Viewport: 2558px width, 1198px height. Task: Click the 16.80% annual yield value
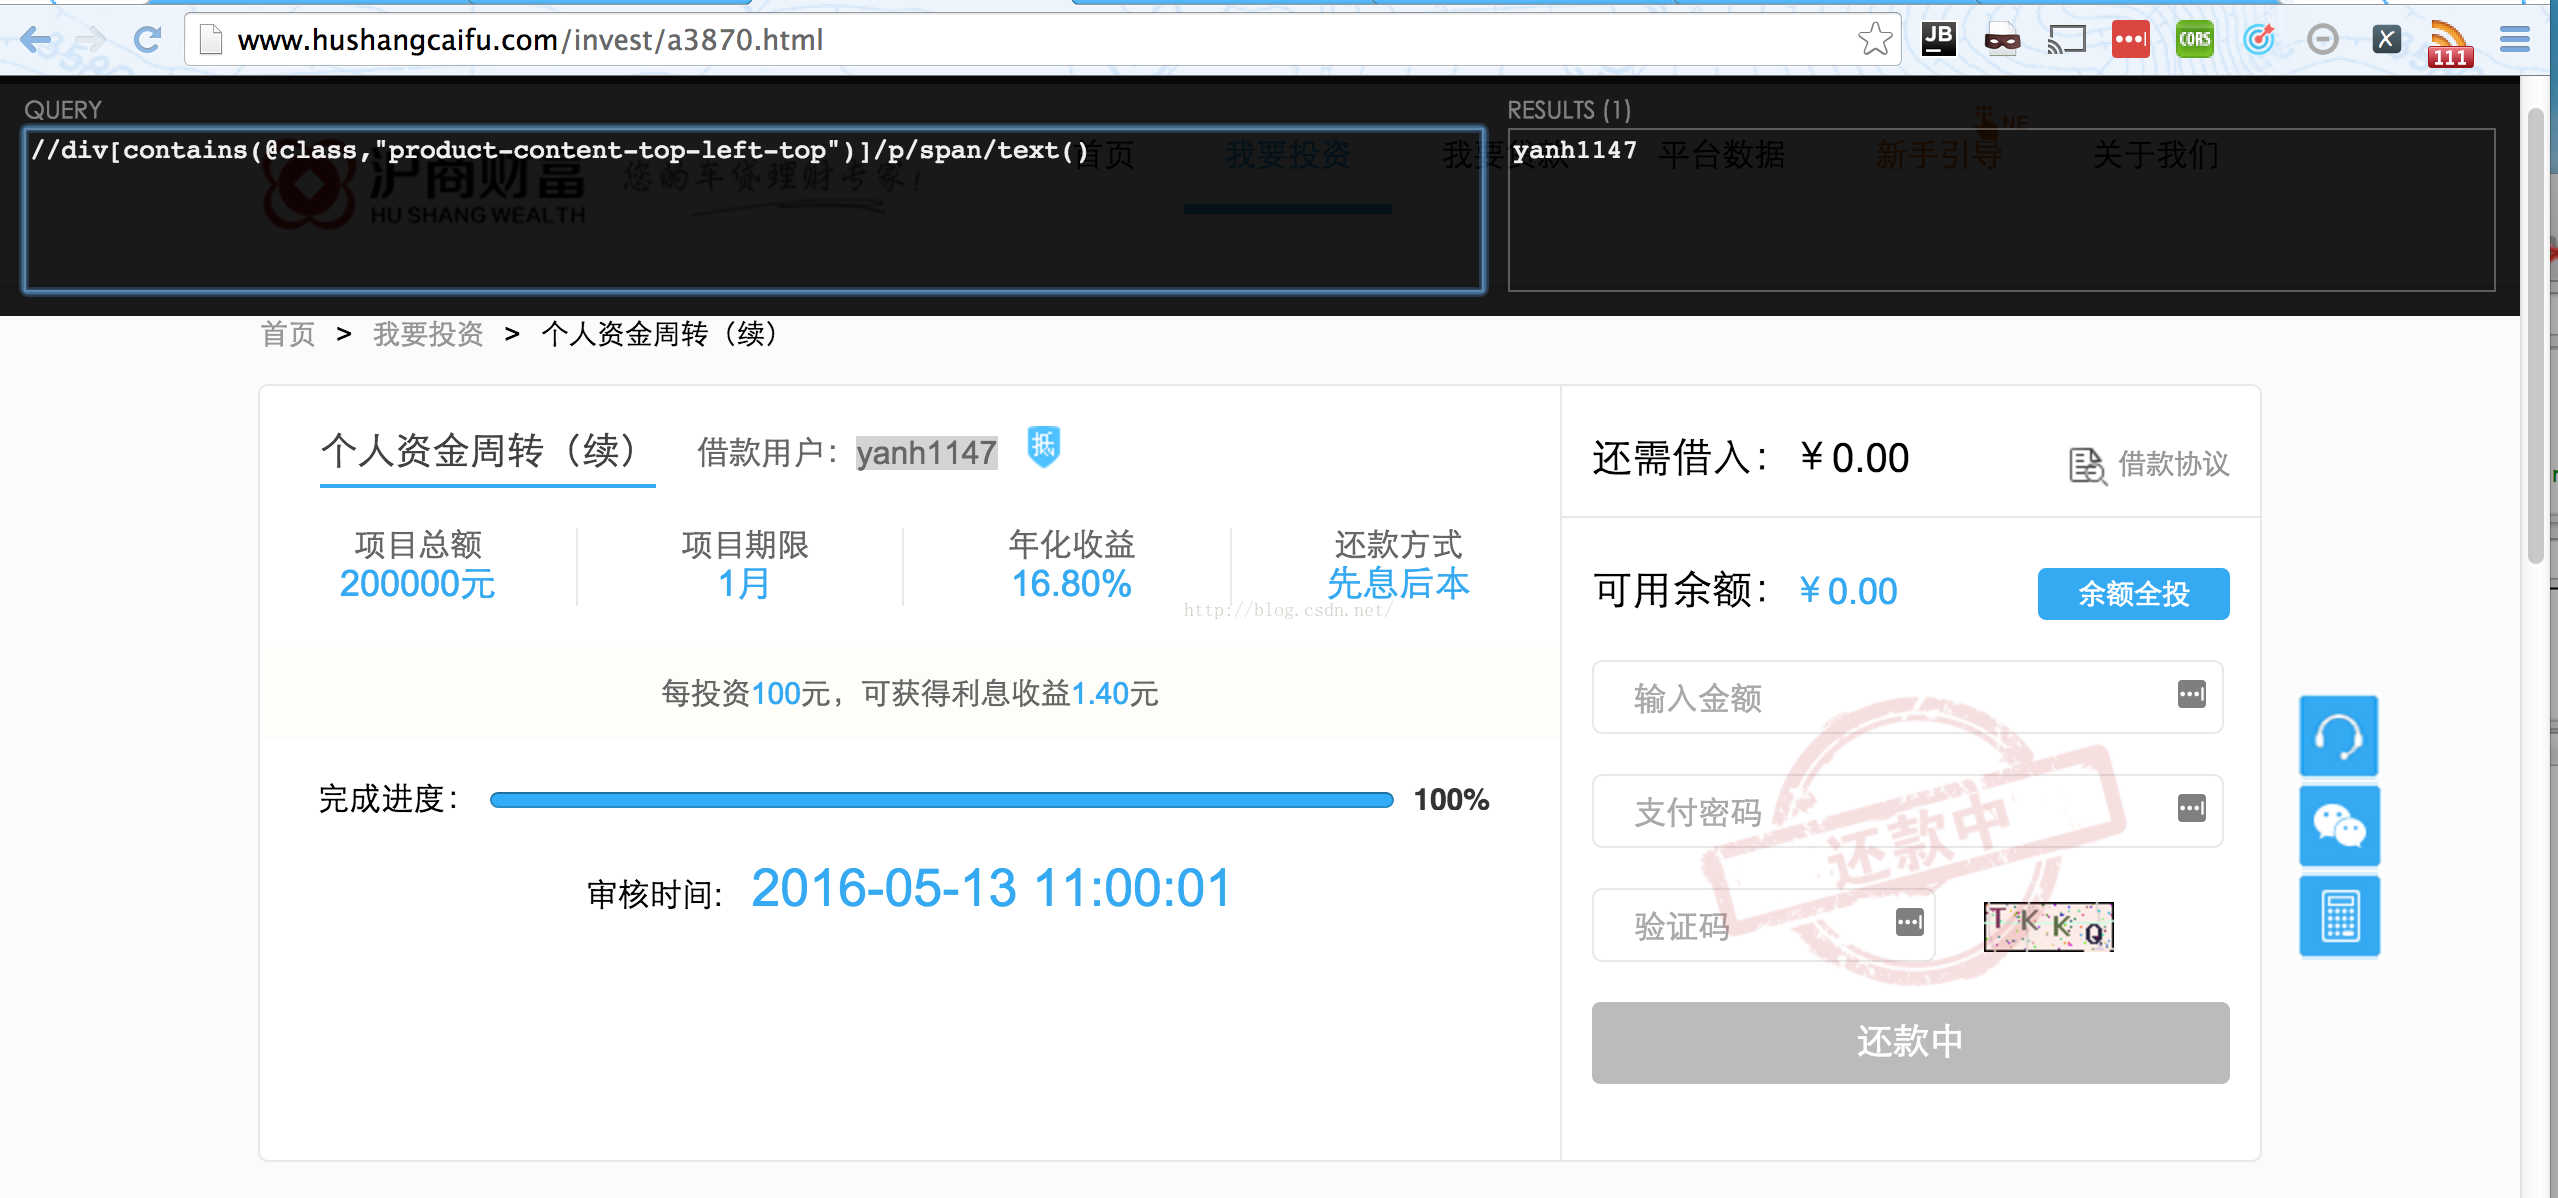pyautogui.click(x=1071, y=583)
